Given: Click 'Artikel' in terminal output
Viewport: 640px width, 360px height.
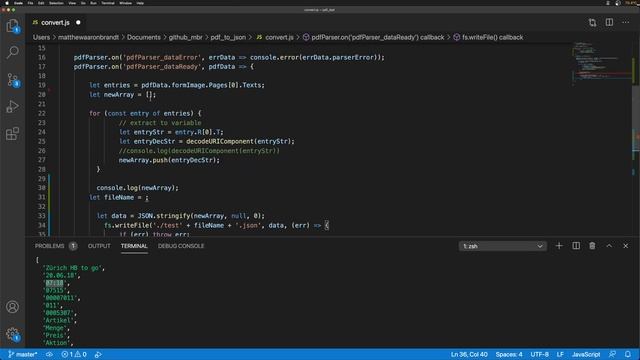Looking at the screenshot, I should point(59,320).
